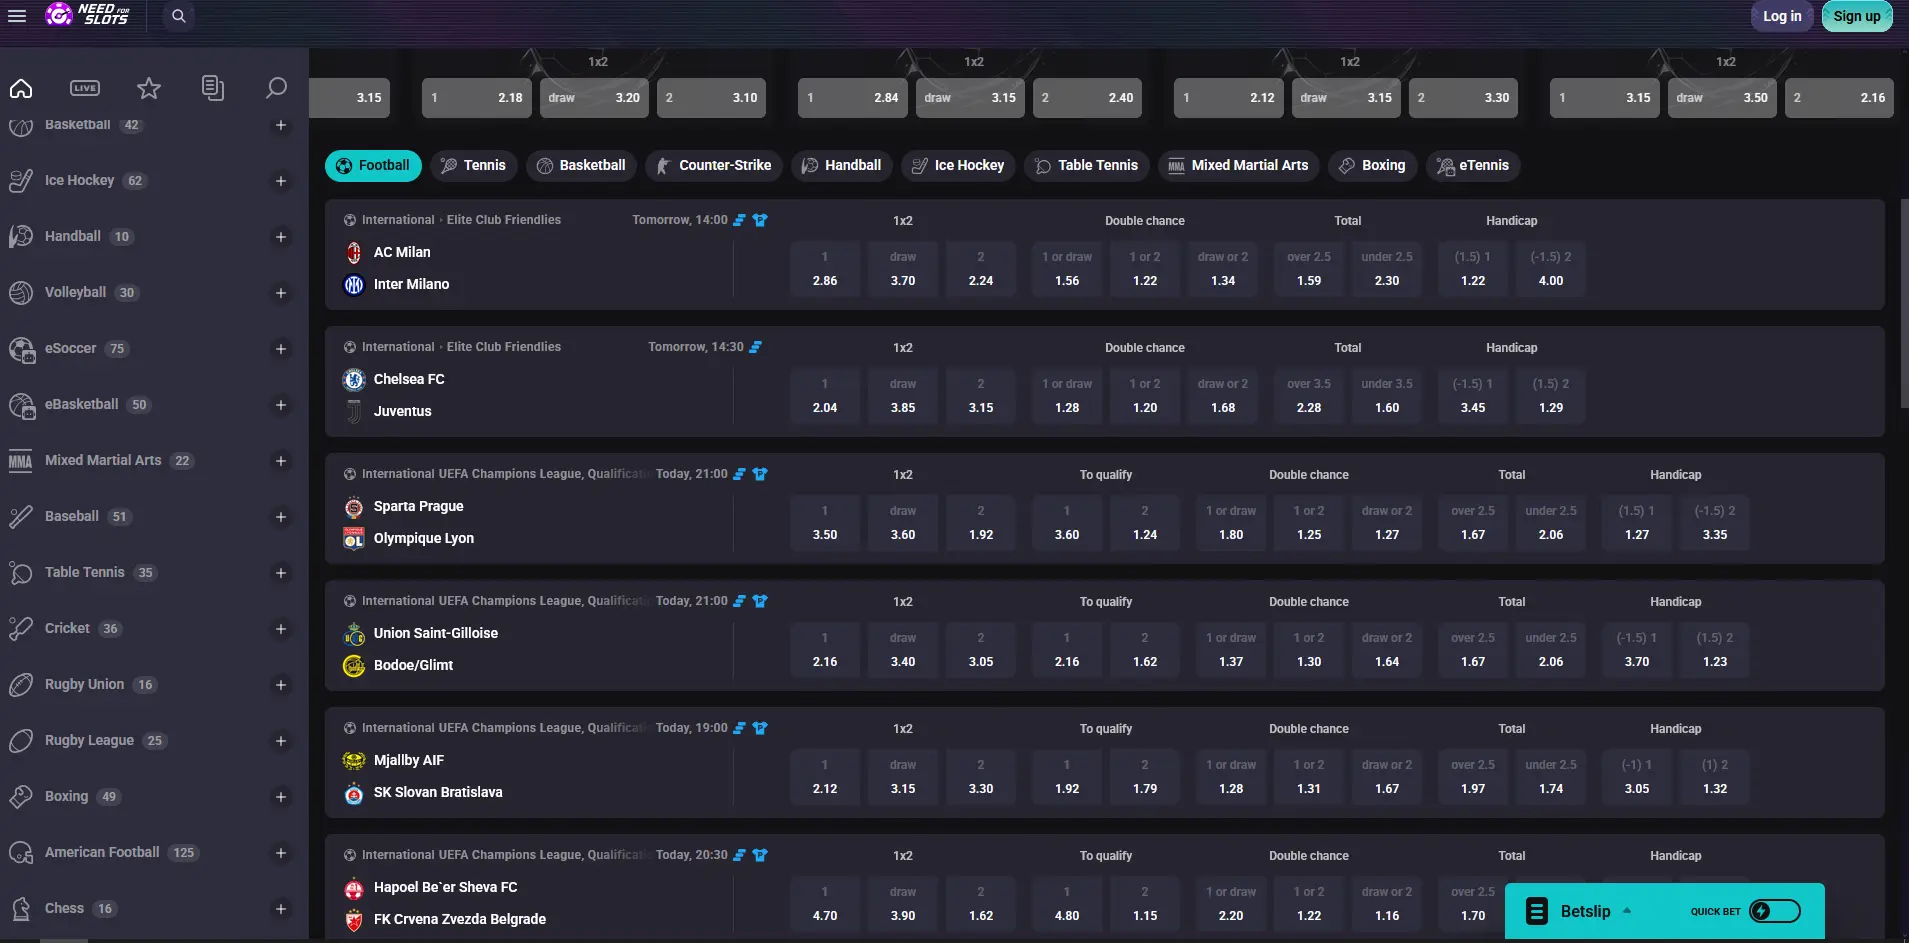Open Rugby Union in the sidebar list
1909x943 pixels.
pyautogui.click(x=84, y=685)
